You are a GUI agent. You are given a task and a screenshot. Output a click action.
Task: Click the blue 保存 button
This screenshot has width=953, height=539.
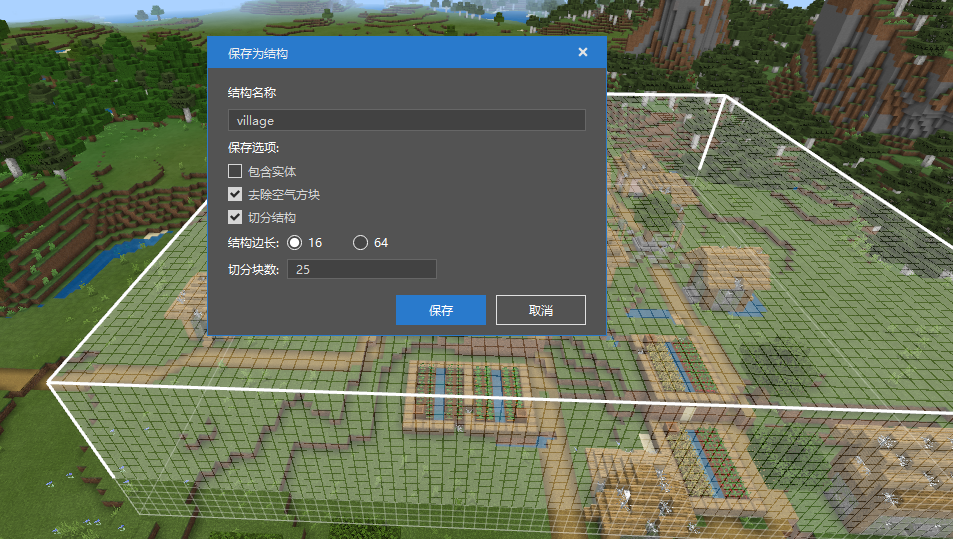[441, 310]
